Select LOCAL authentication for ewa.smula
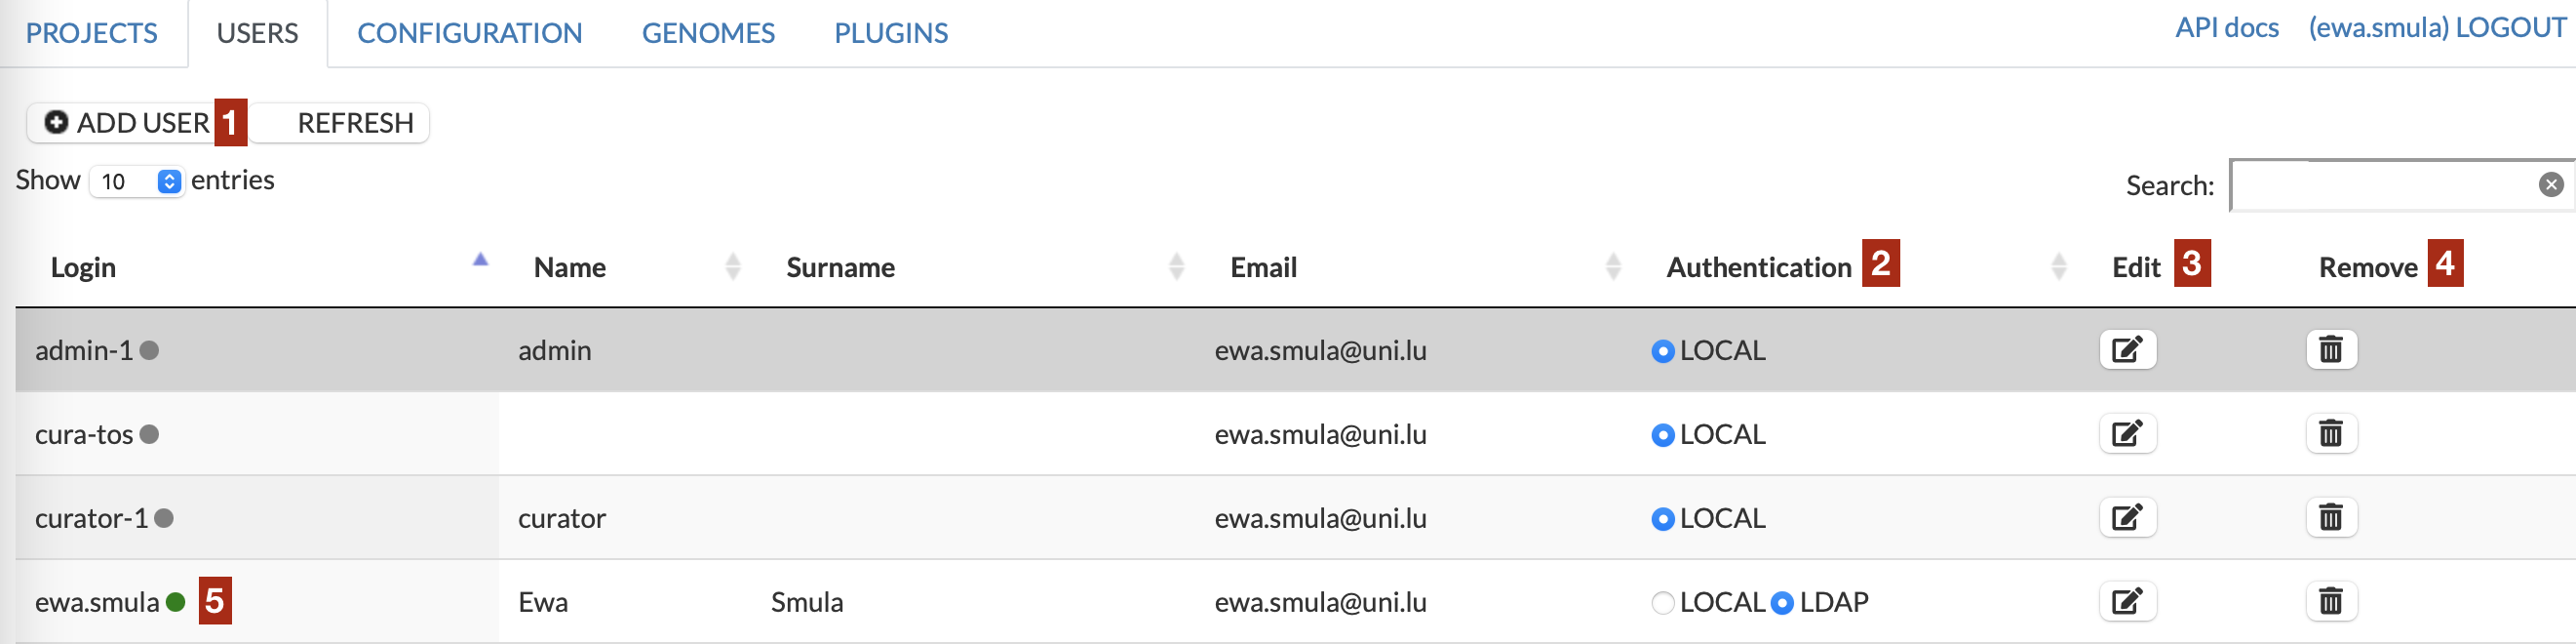The image size is (2576, 644). point(1662,603)
